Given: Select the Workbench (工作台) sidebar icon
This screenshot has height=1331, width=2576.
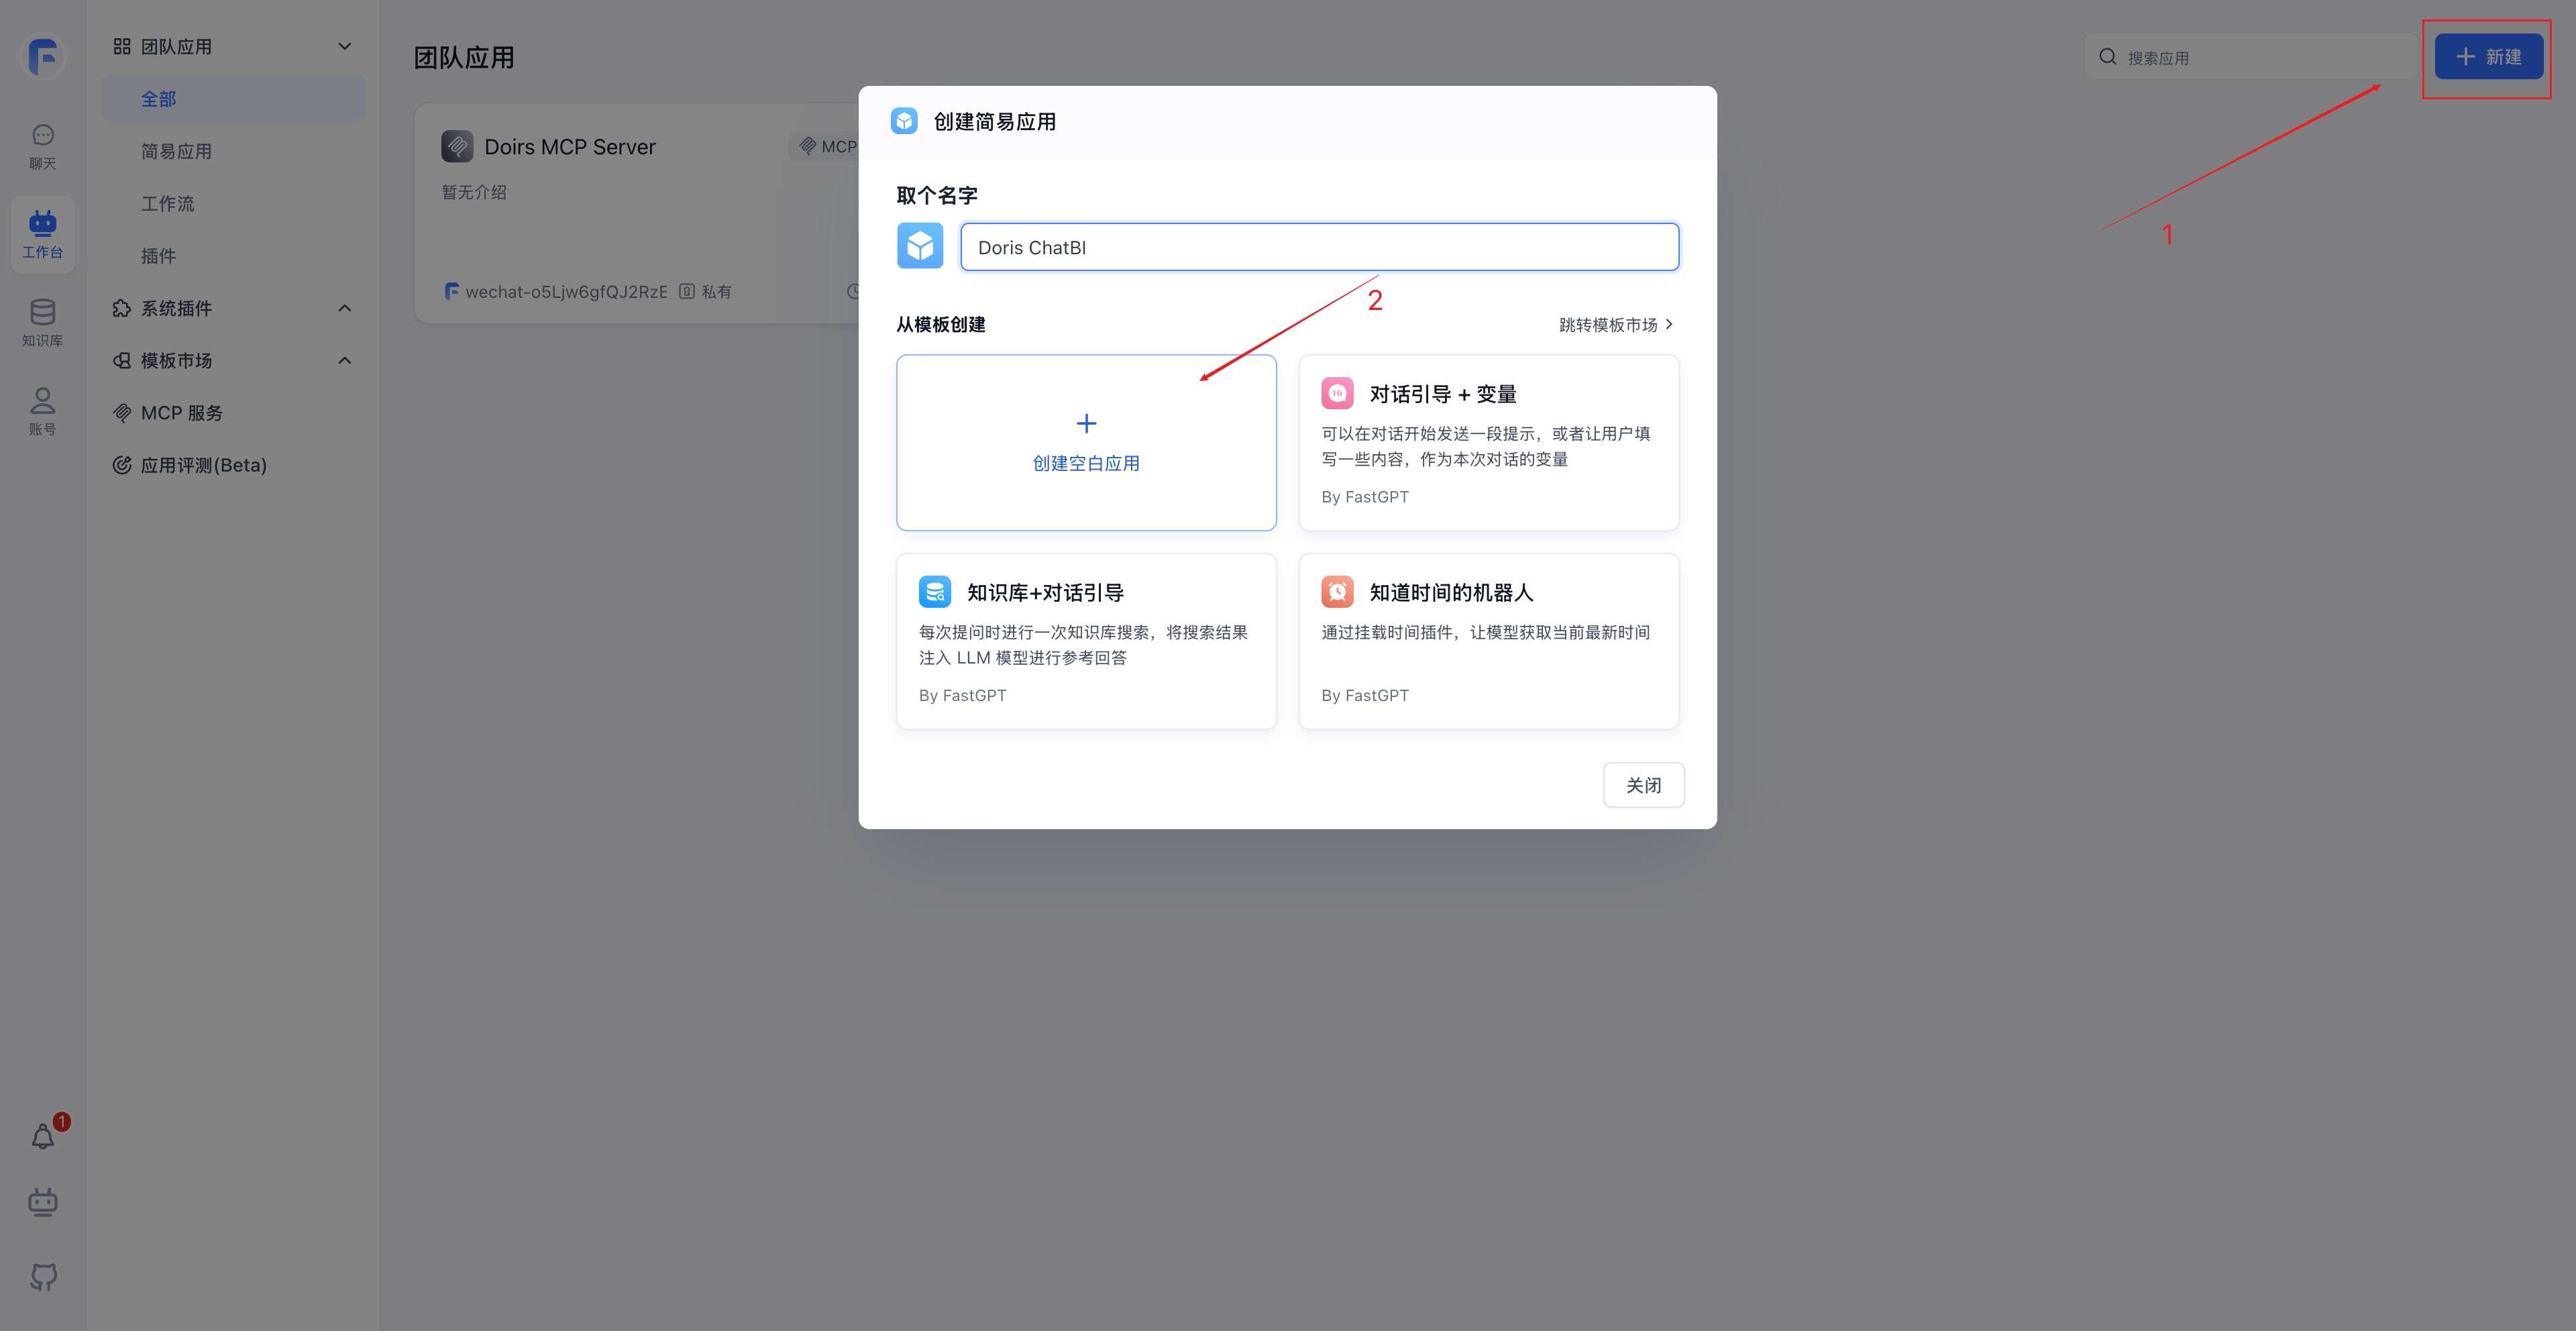Looking at the screenshot, I should coord(42,235).
